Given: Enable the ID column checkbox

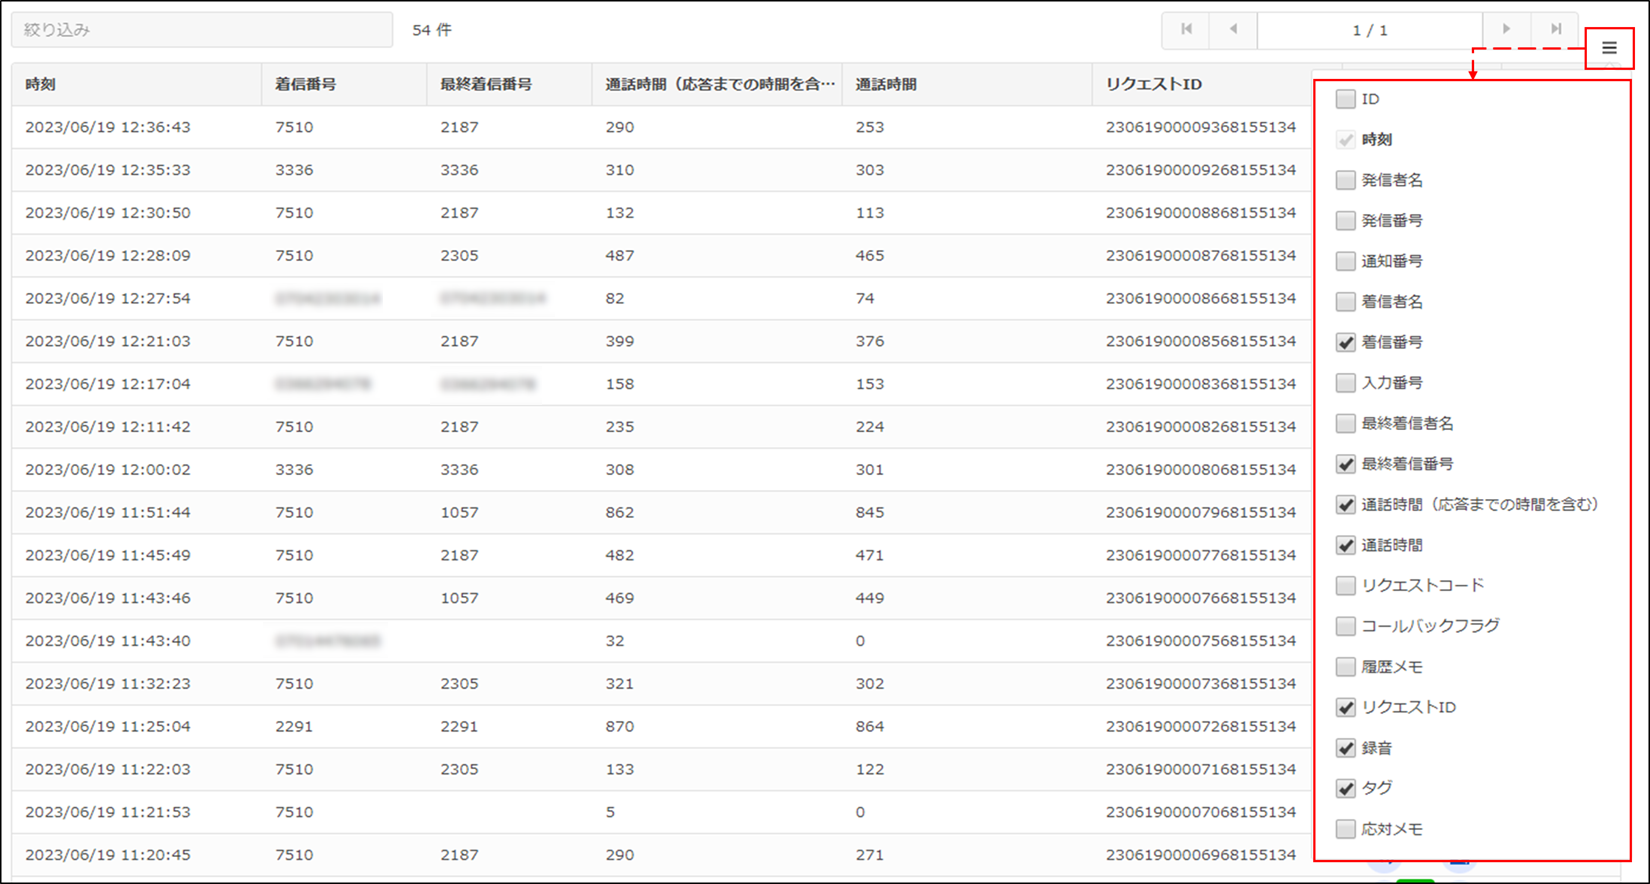Looking at the screenshot, I should point(1346,99).
